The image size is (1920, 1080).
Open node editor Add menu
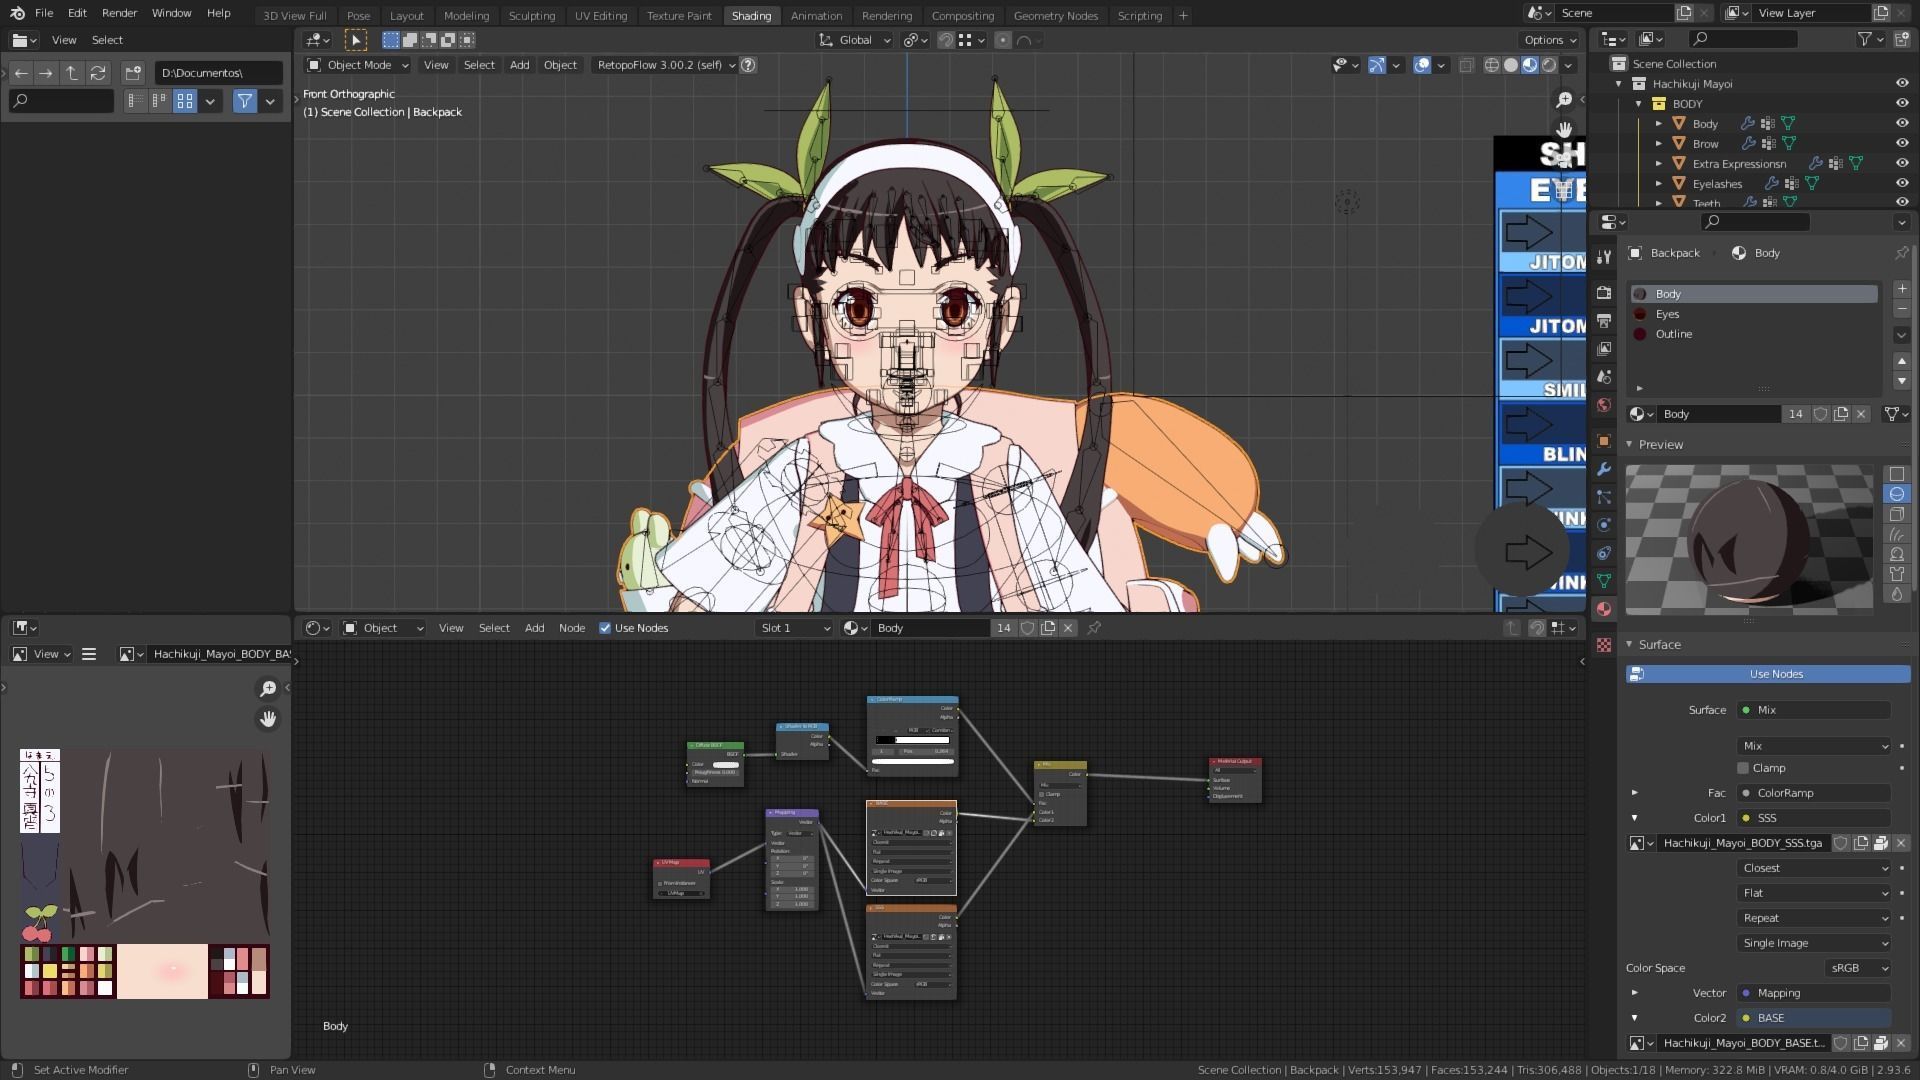point(534,628)
